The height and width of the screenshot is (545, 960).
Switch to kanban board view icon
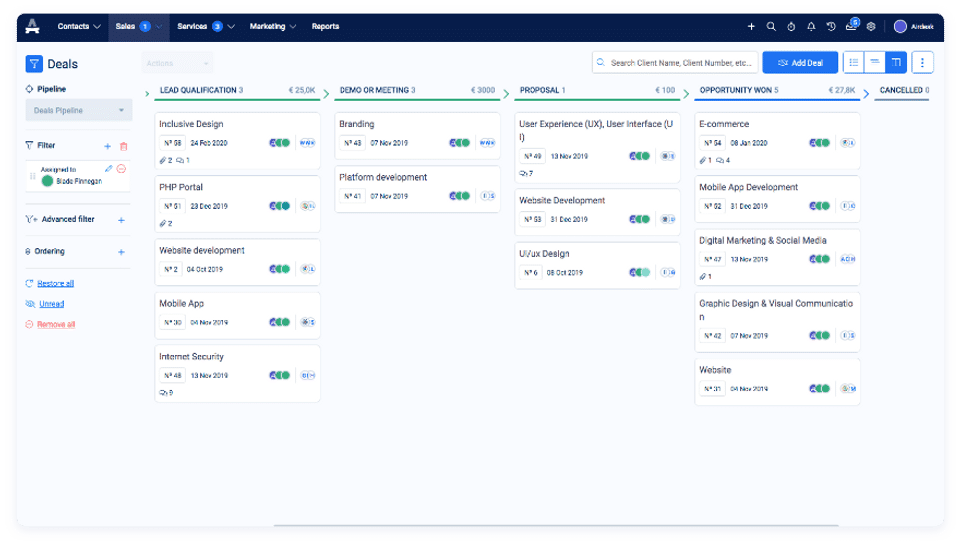pos(896,62)
